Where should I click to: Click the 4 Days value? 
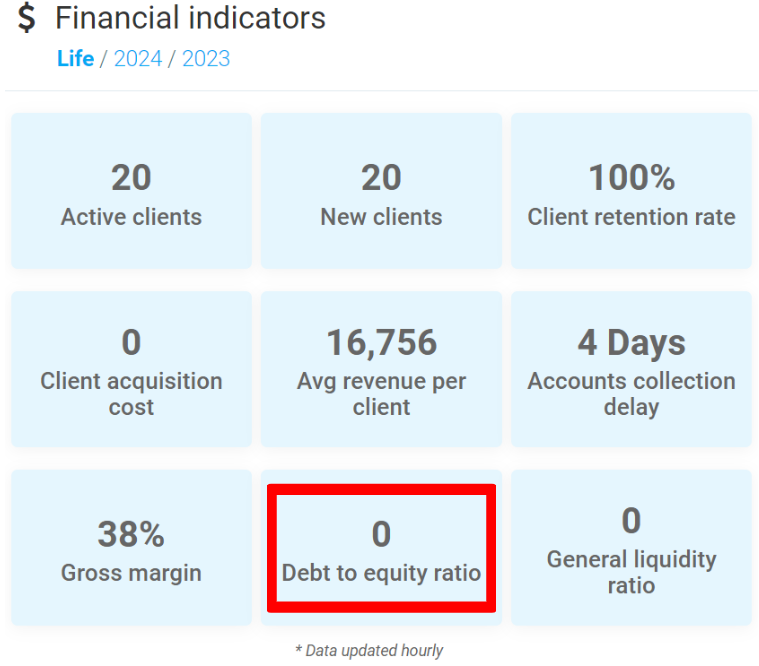[631, 343]
